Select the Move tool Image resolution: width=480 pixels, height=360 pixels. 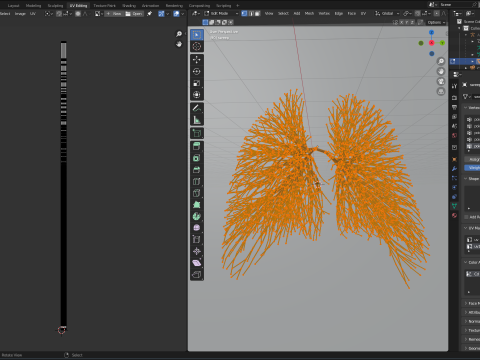click(197, 60)
